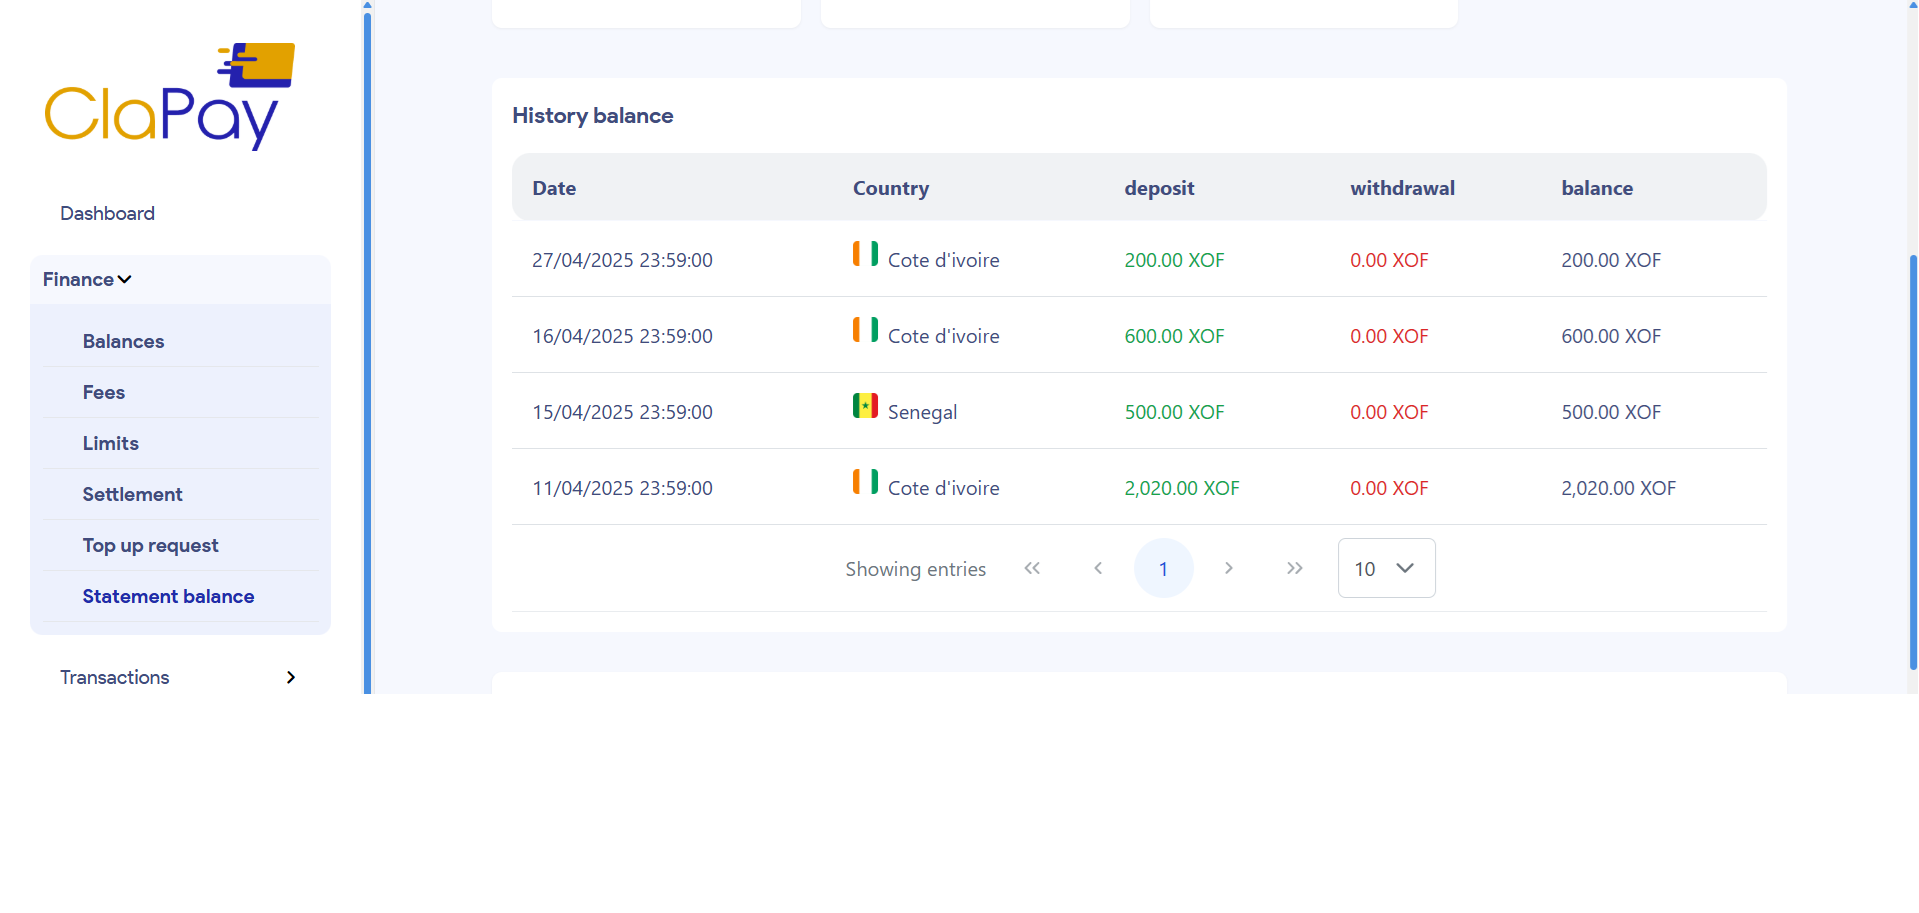Go to Settlement page
This screenshot has width=1919, height=913.
click(x=132, y=494)
